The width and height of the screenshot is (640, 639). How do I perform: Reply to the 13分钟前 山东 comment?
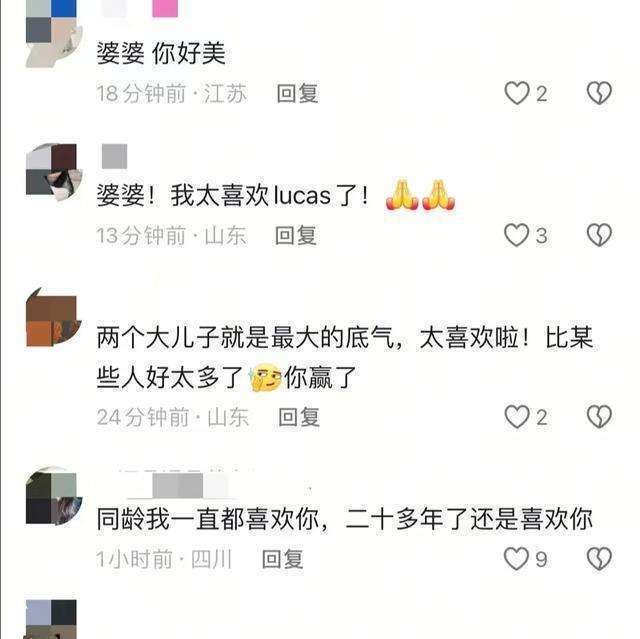coord(296,235)
